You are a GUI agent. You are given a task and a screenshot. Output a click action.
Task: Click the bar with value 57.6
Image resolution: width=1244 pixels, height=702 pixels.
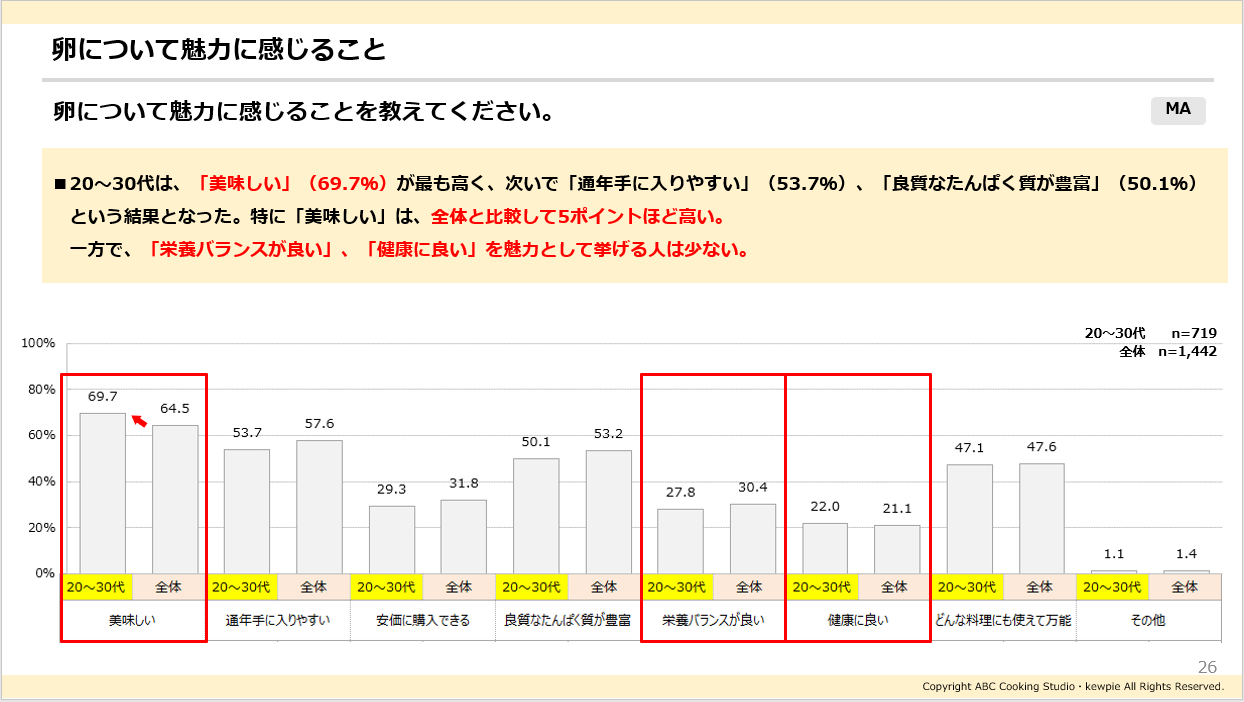319,507
